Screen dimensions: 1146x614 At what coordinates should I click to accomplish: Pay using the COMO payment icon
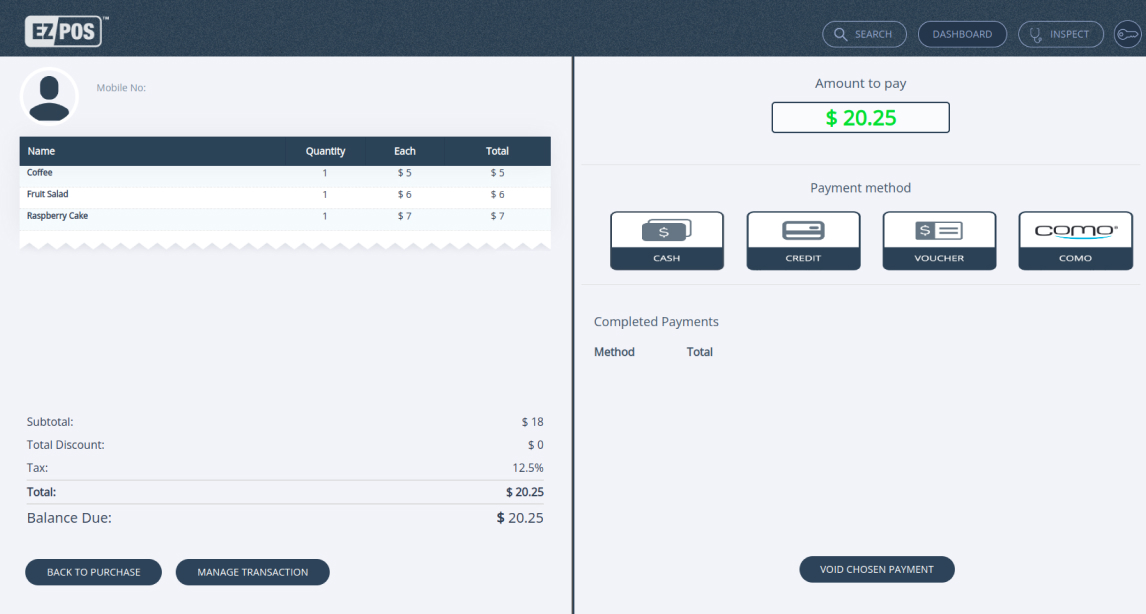1075,240
